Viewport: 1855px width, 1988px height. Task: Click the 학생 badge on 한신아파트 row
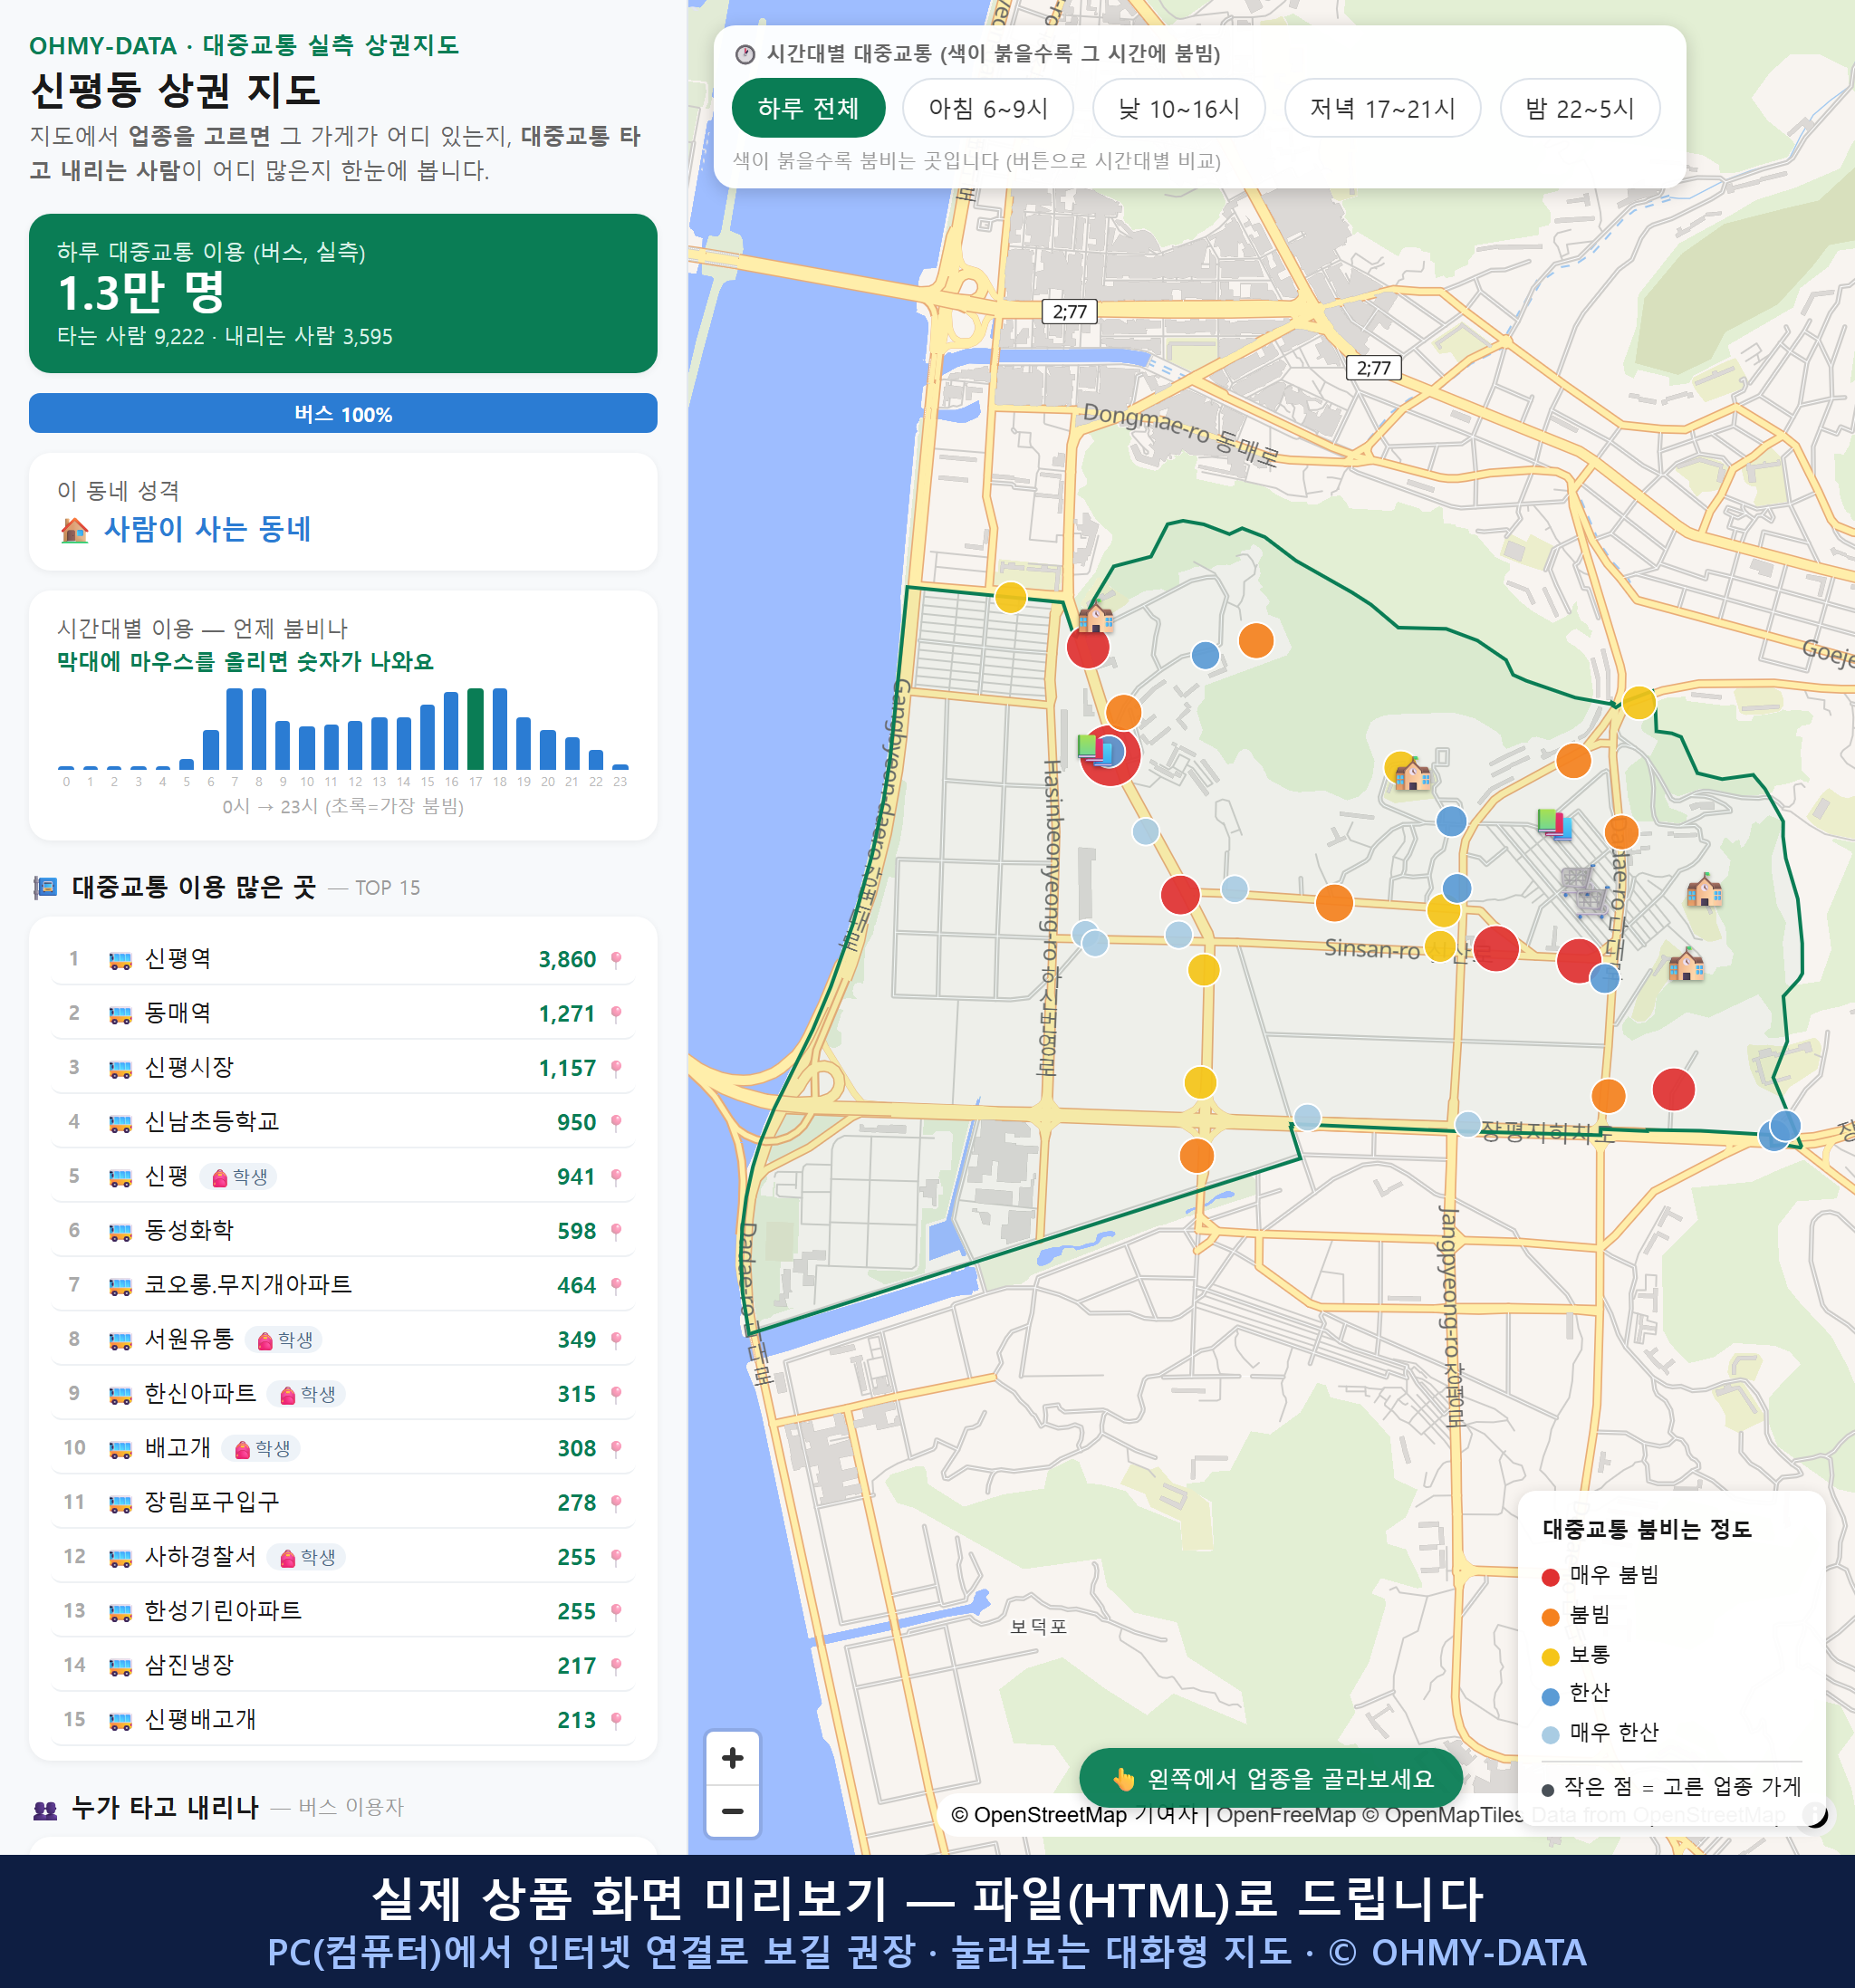(307, 1394)
